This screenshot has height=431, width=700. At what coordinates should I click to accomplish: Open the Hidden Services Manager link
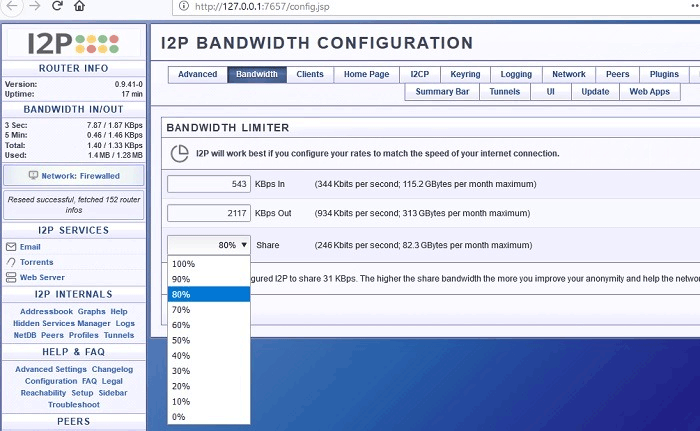click(x=62, y=323)
